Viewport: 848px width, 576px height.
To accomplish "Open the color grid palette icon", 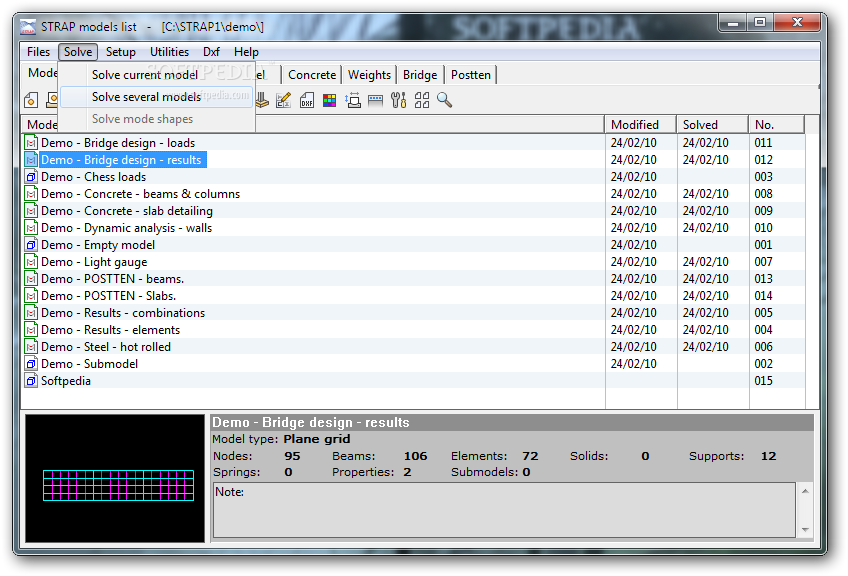I will 329,100.
